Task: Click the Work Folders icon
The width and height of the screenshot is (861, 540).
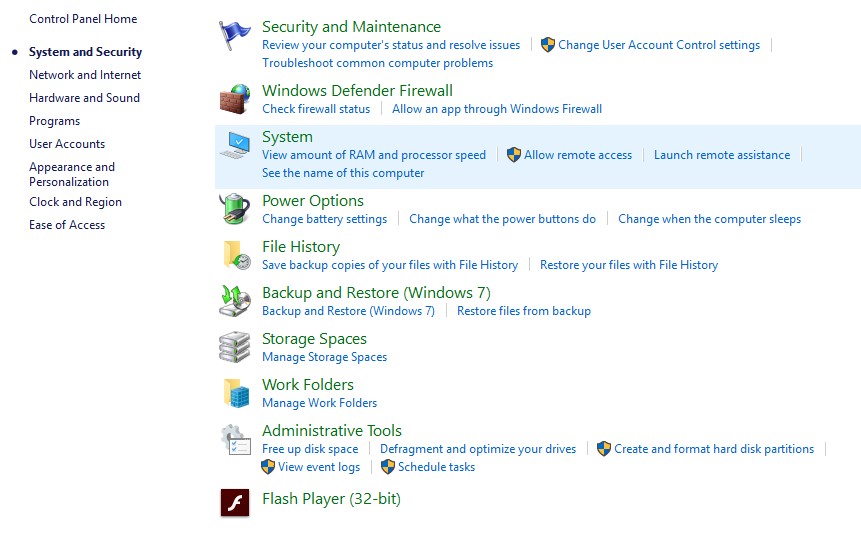Action: click(235, 393)
